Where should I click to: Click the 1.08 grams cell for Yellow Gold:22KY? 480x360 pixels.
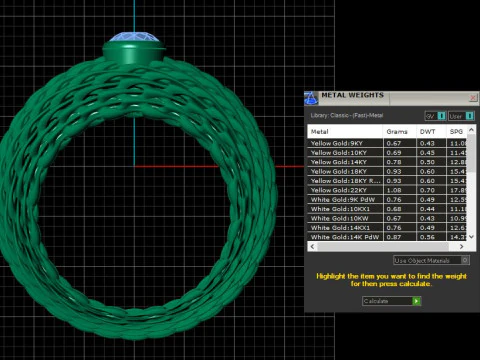[399, 190]
